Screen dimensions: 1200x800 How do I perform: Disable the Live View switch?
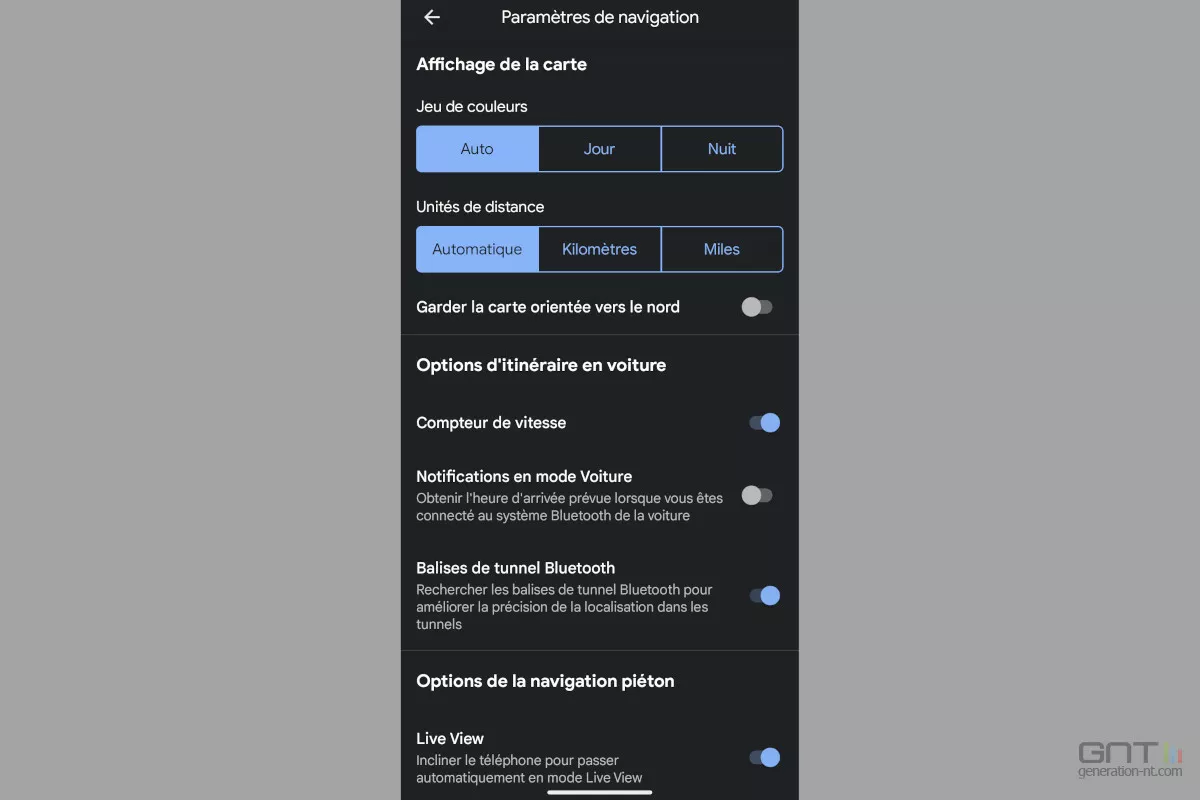pyautogui.click(x=764, y=758)
